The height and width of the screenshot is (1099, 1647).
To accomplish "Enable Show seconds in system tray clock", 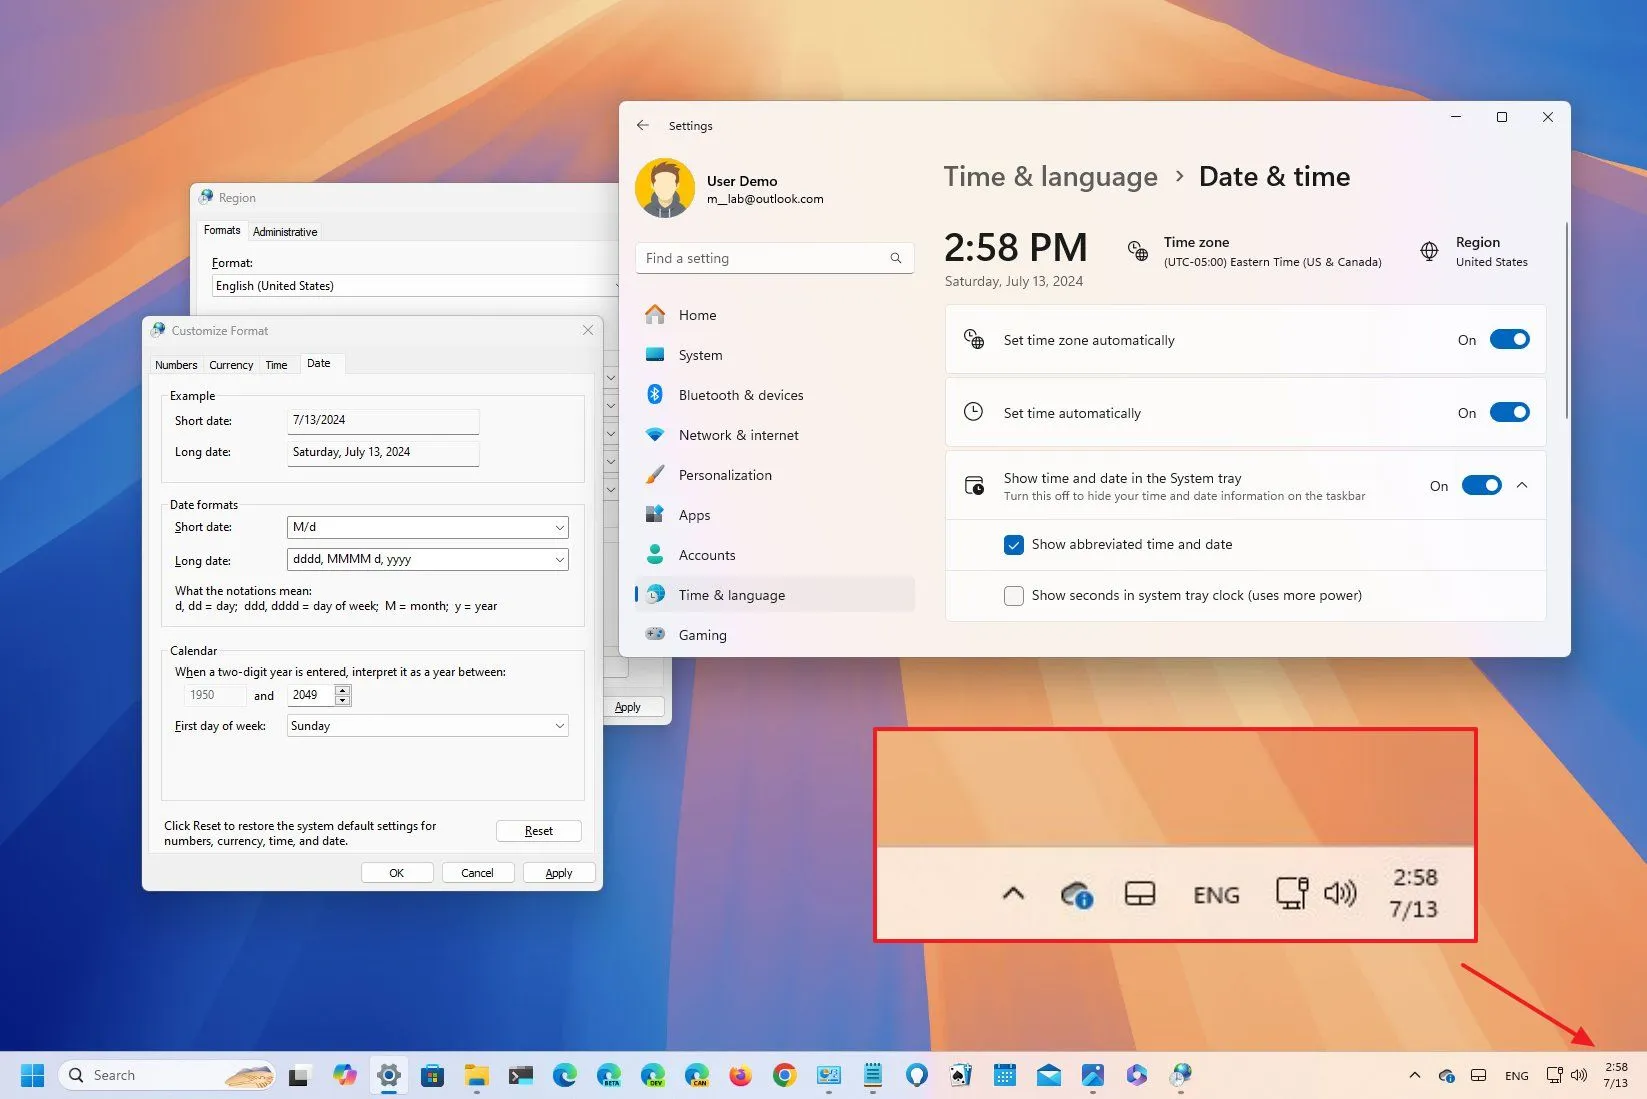I will [1014, 595].
